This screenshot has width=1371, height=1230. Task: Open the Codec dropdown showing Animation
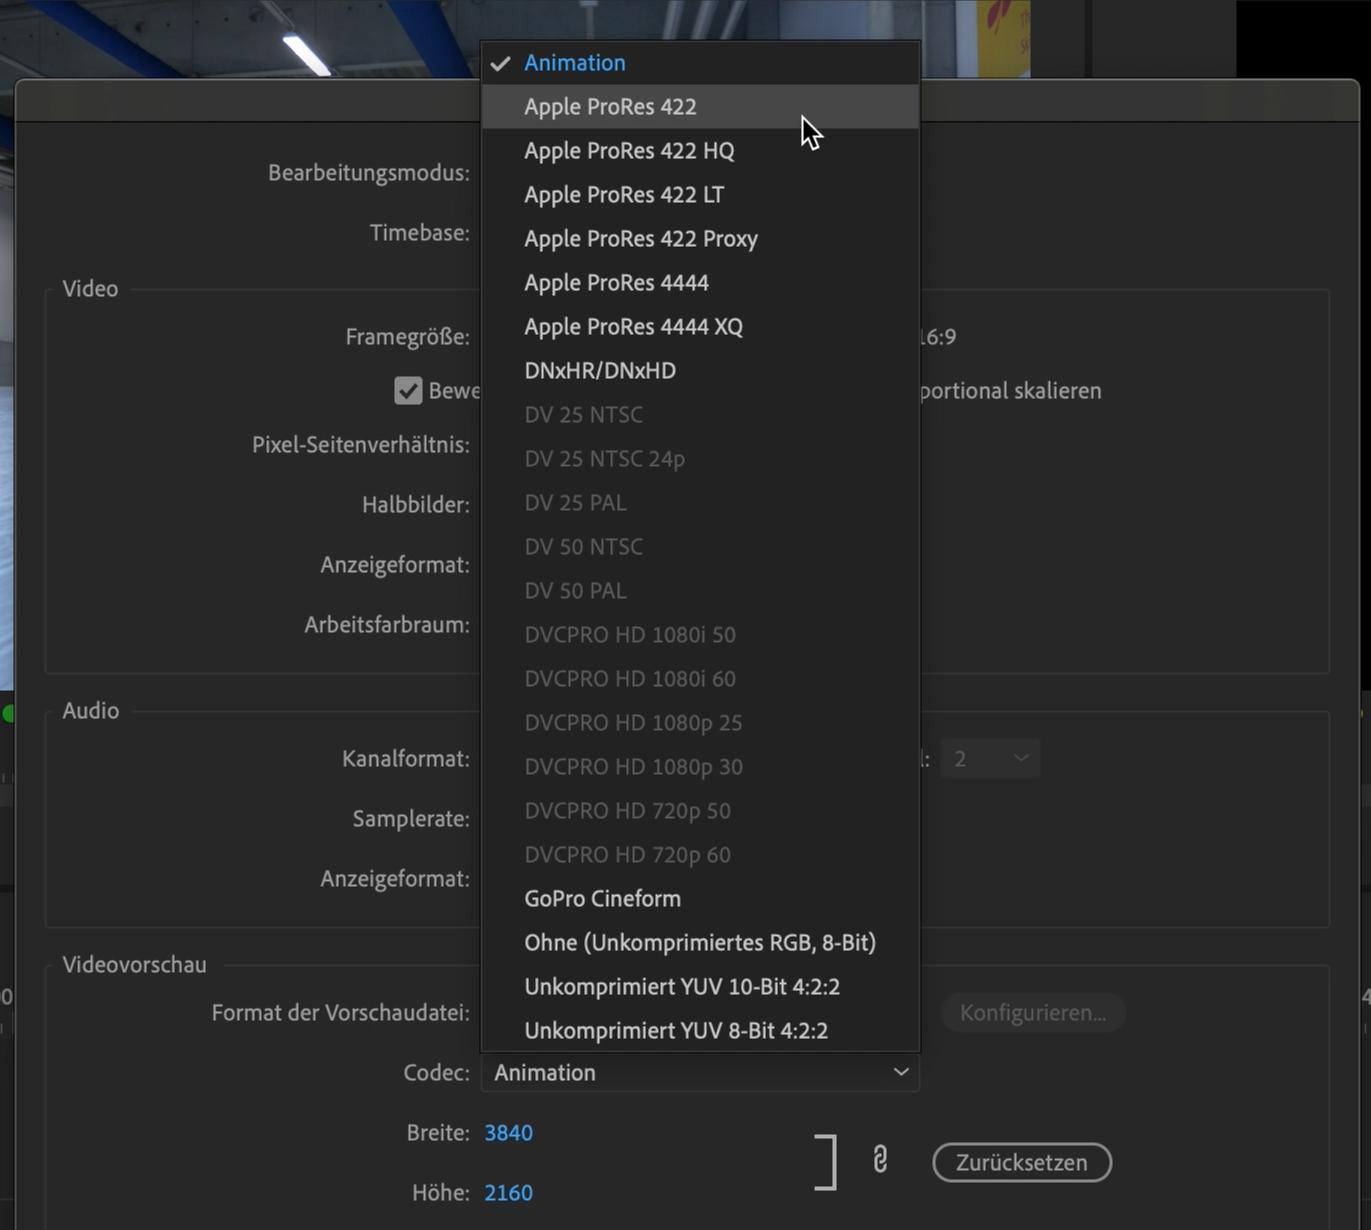[x=700, y=1072]
